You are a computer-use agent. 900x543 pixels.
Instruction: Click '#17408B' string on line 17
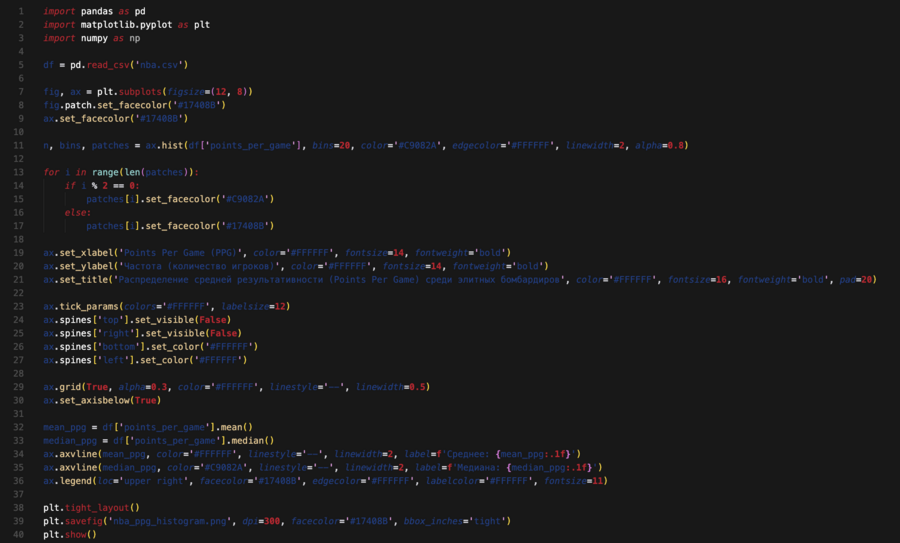point(247,226)
